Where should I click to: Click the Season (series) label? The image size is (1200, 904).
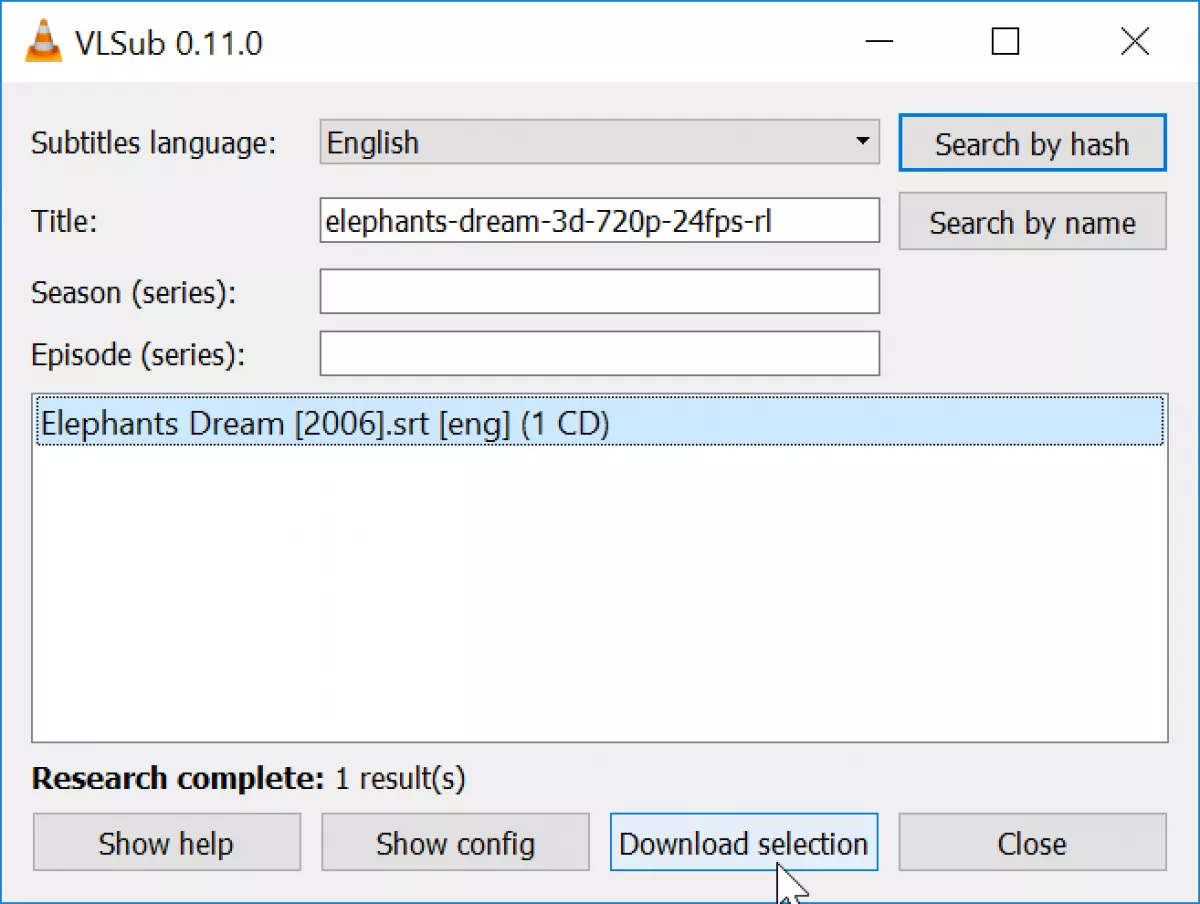pyautogui.click(x=133, y=293)
